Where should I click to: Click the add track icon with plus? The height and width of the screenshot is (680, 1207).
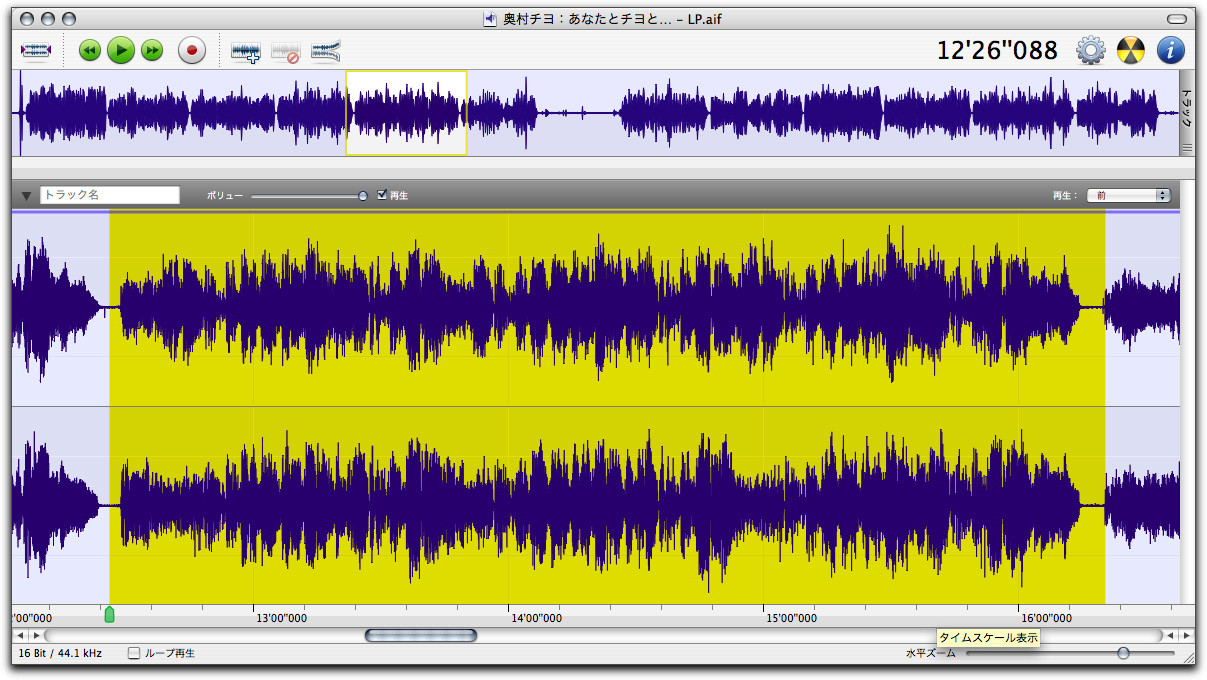[246, 51]
